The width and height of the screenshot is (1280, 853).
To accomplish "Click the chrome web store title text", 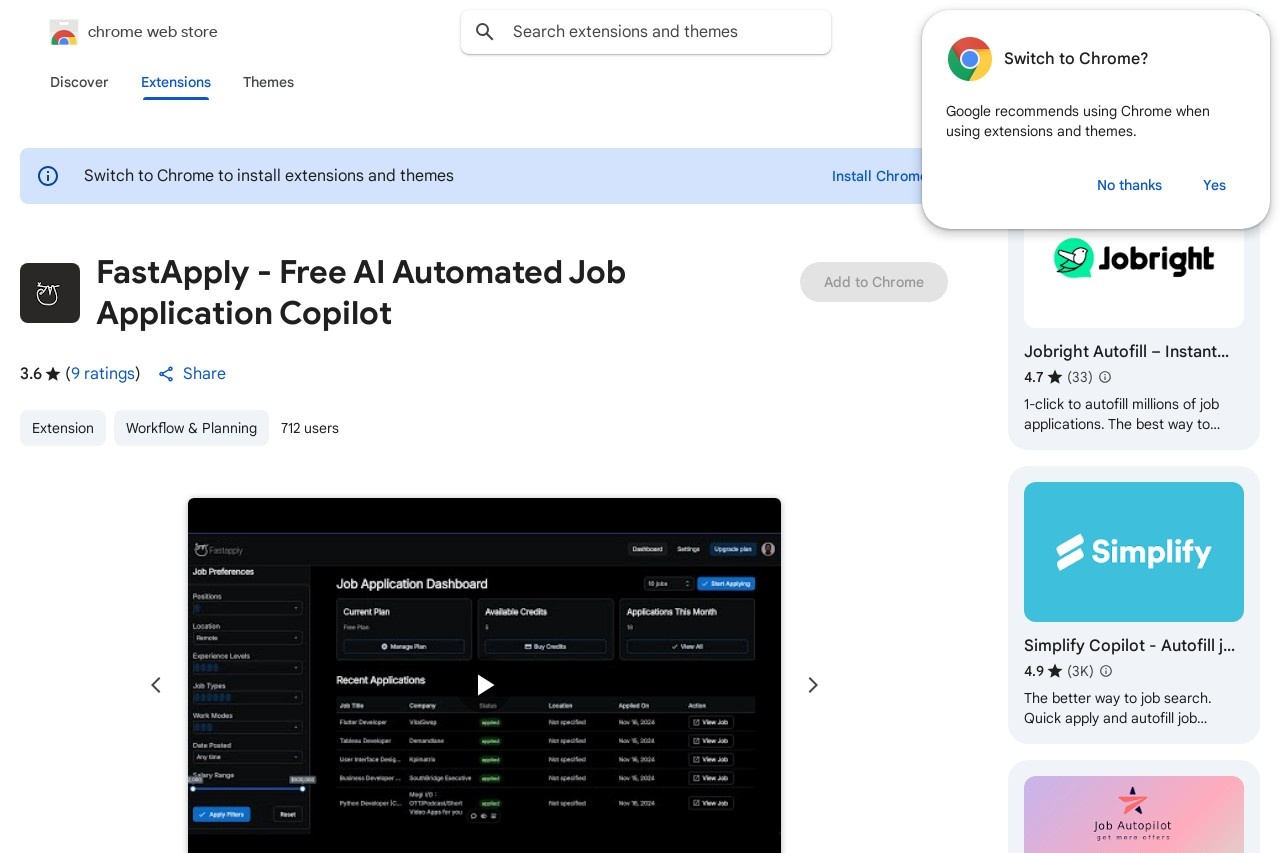I will click(153, 32).
